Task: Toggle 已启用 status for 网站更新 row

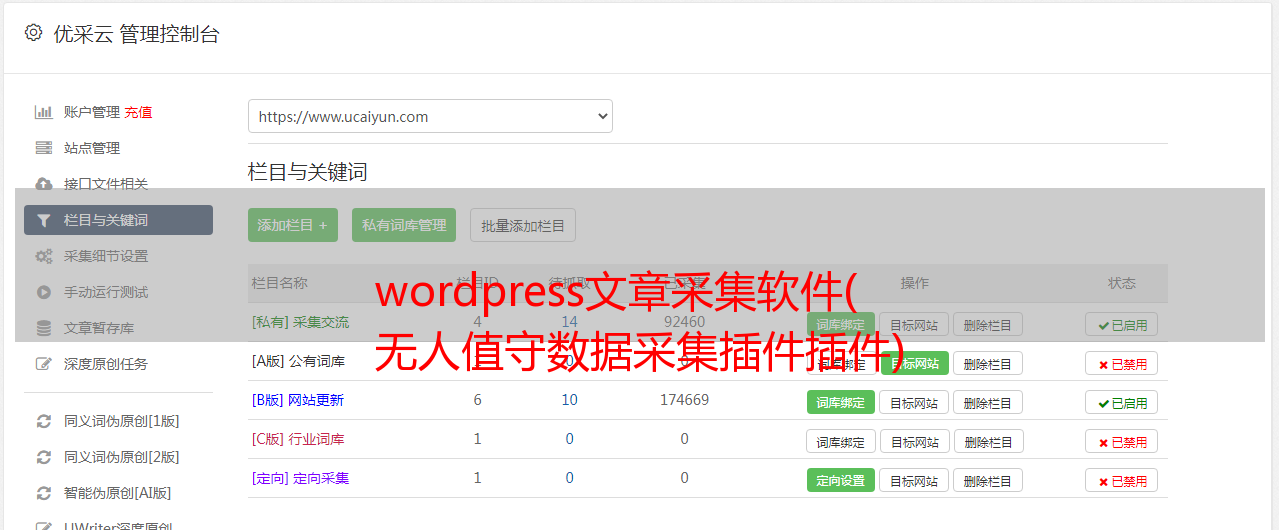Action: coord(1122,402)
